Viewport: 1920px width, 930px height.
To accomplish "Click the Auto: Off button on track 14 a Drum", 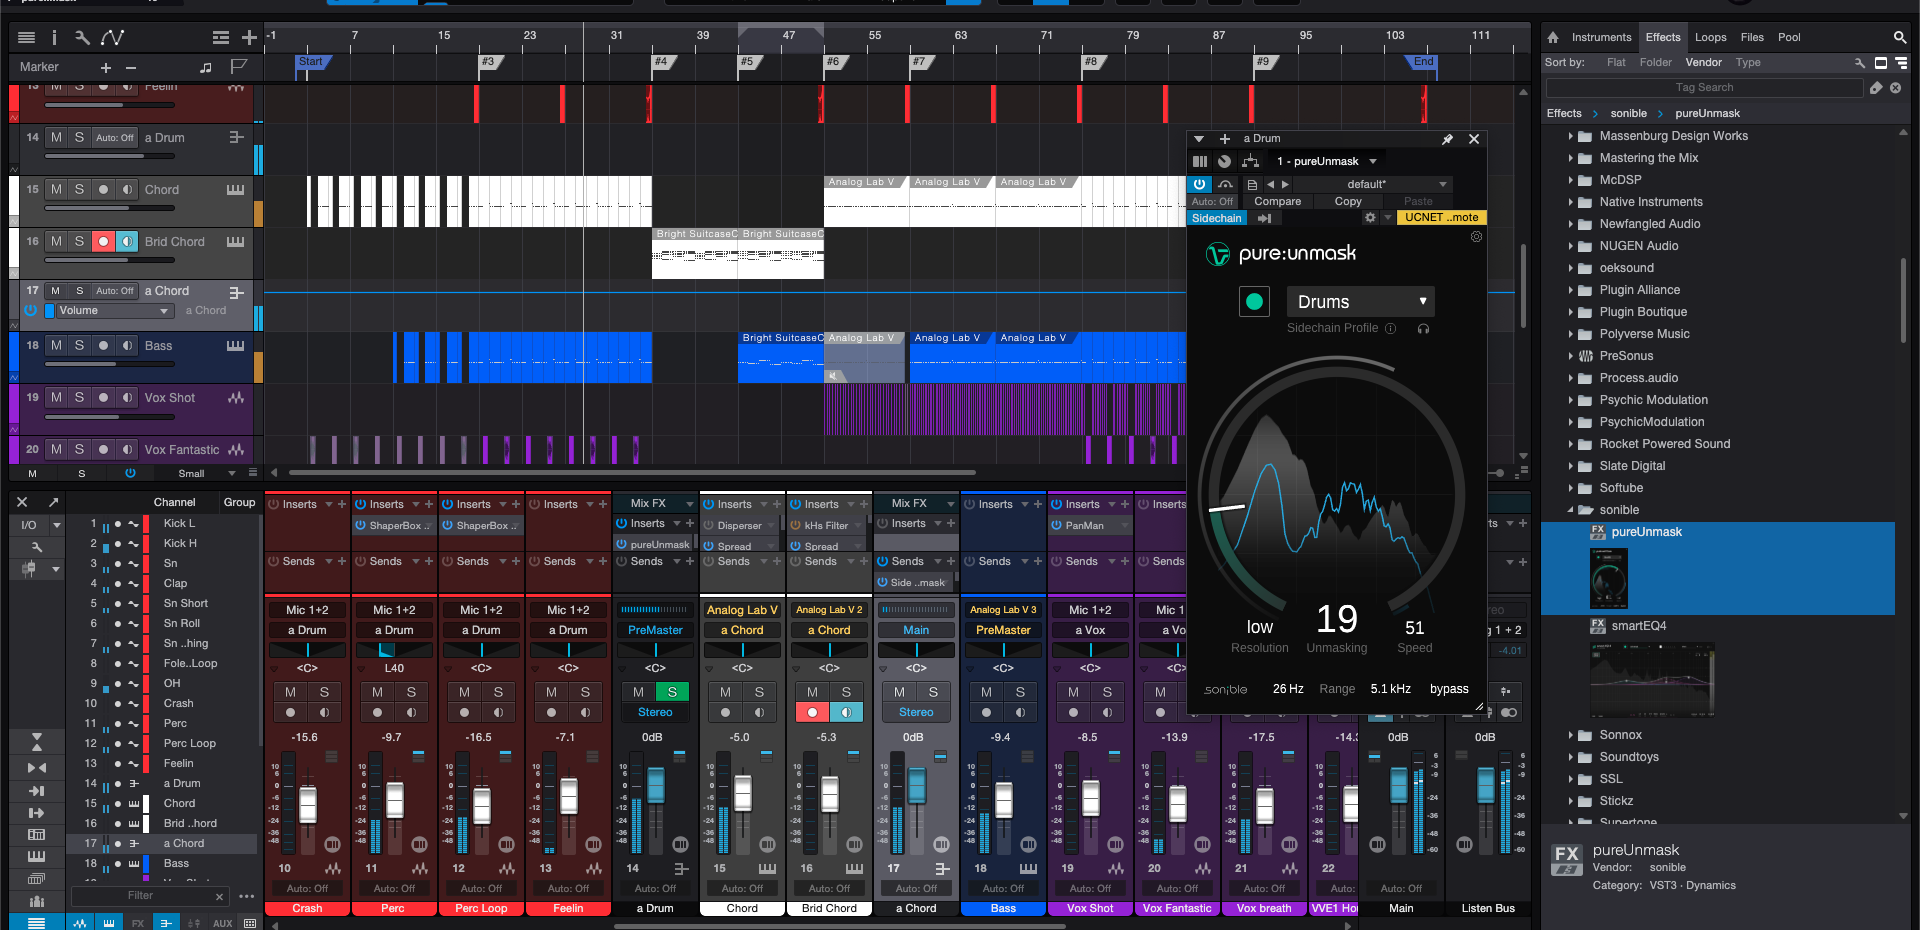I will [115, 138].
